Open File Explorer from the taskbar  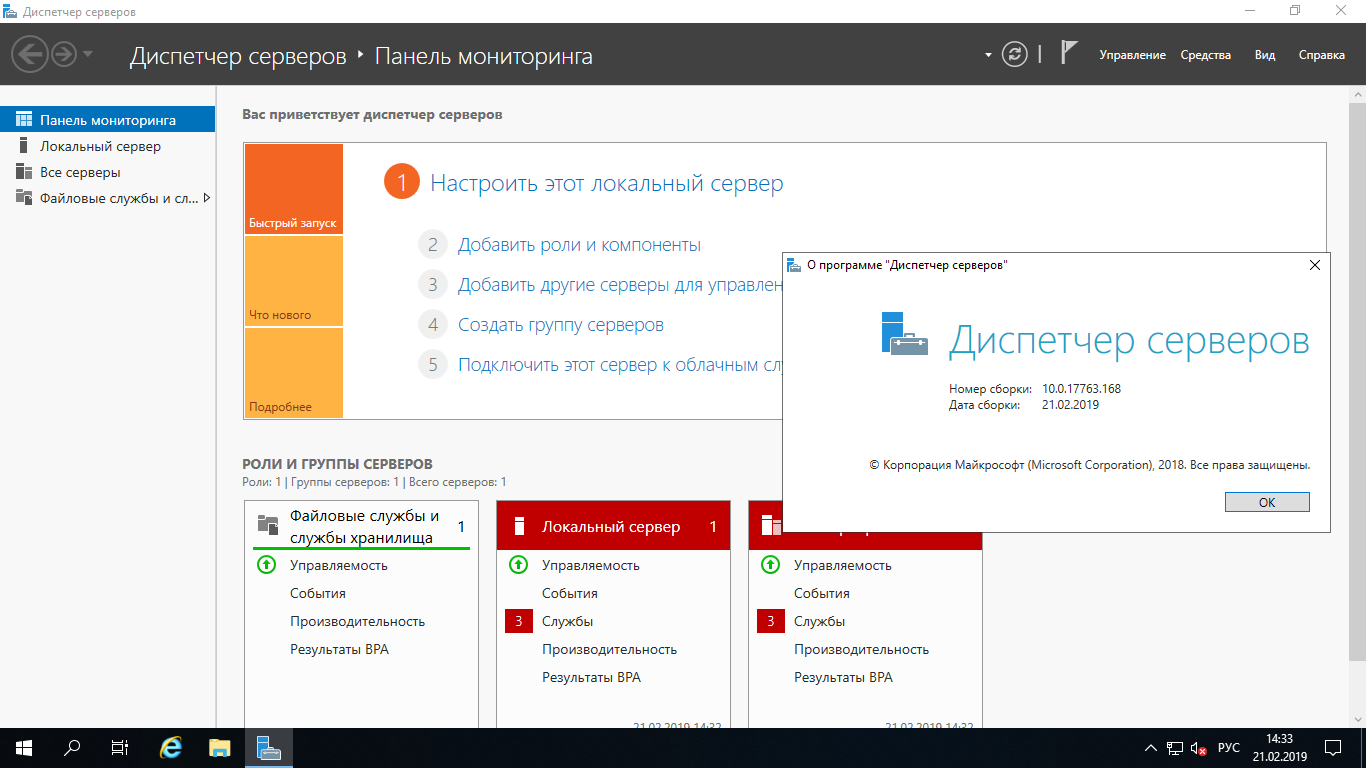(x=219, y=747)
